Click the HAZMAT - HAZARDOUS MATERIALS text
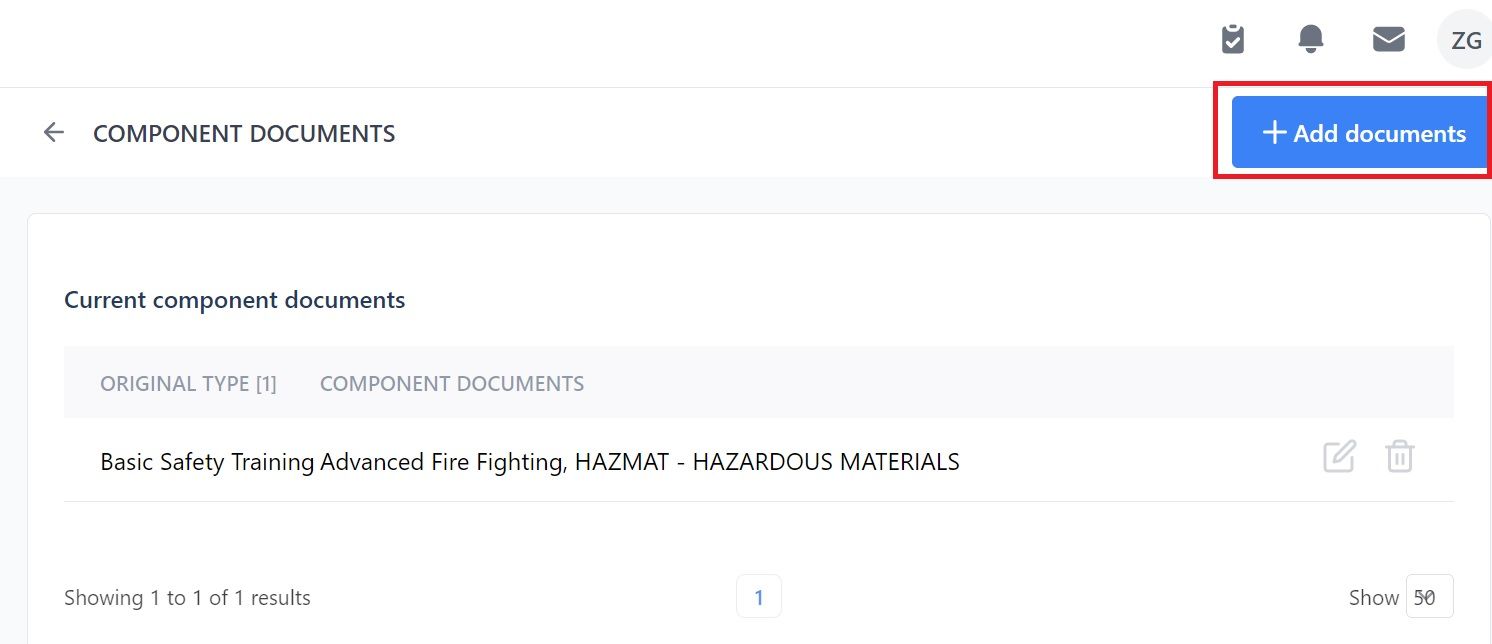Image resolution: width=1492 pixels, height=644 pixels. coord(767,462)
